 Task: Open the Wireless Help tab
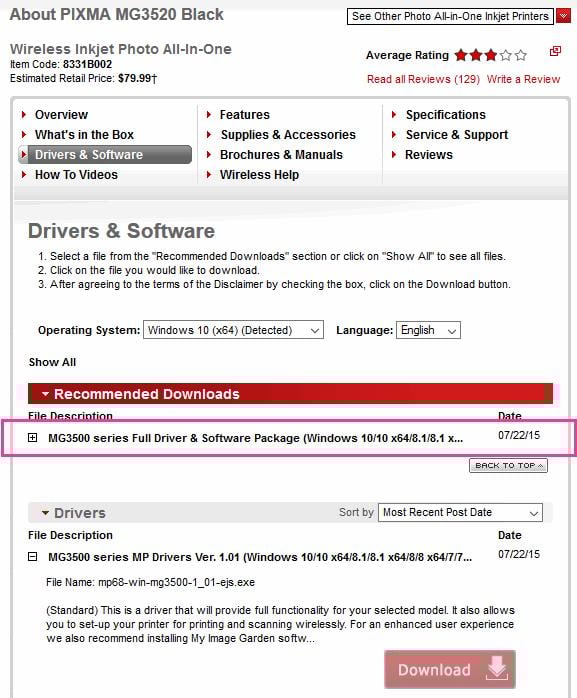pyautogui.click(x=259, y=174)
